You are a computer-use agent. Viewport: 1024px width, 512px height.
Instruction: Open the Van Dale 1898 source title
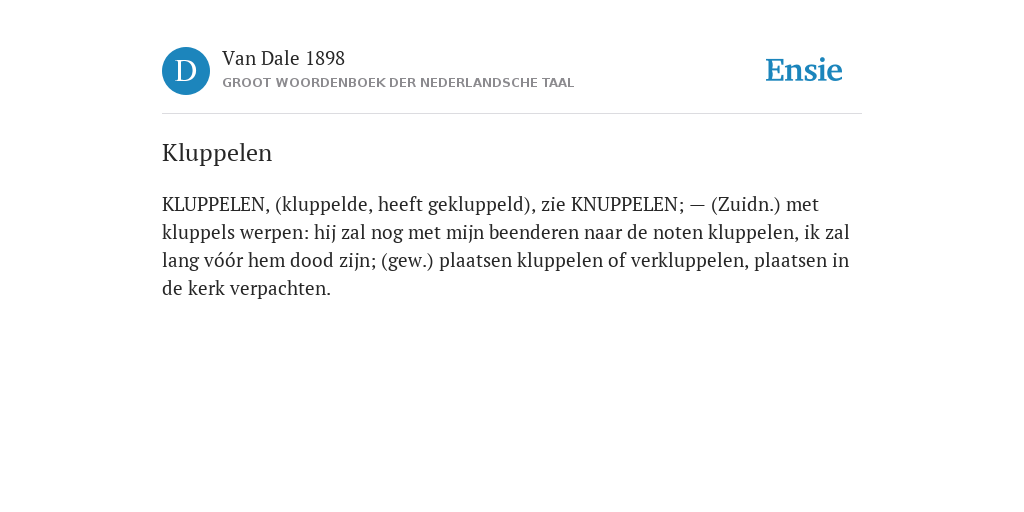283,59
